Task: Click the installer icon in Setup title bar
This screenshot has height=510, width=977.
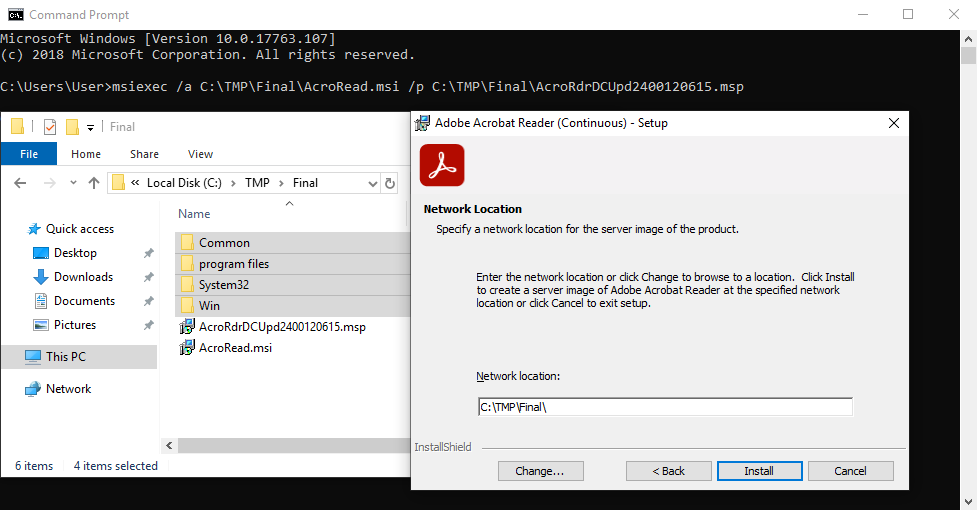Action: point(422,123)
